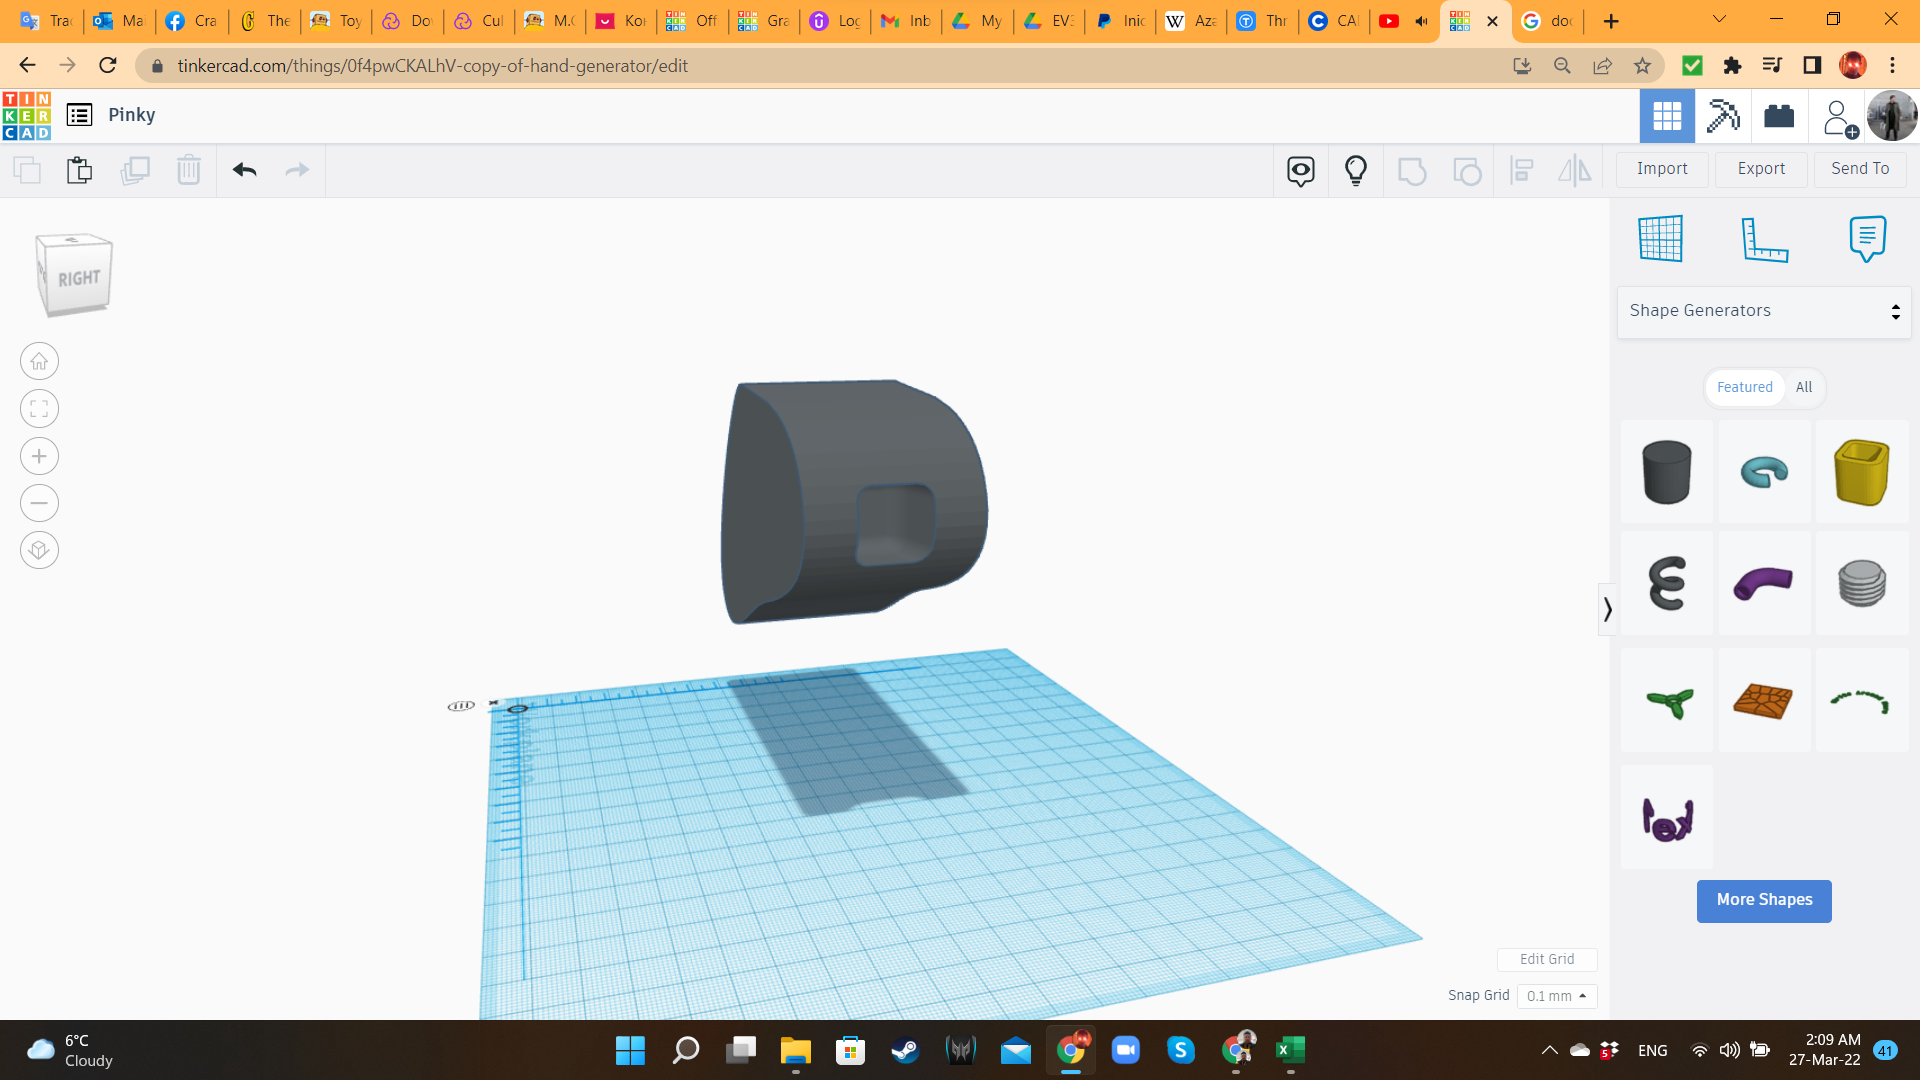The image size is (1920, 1080).
Task: Open the Shape Generators dropdown
Action: coord(1764,311)
